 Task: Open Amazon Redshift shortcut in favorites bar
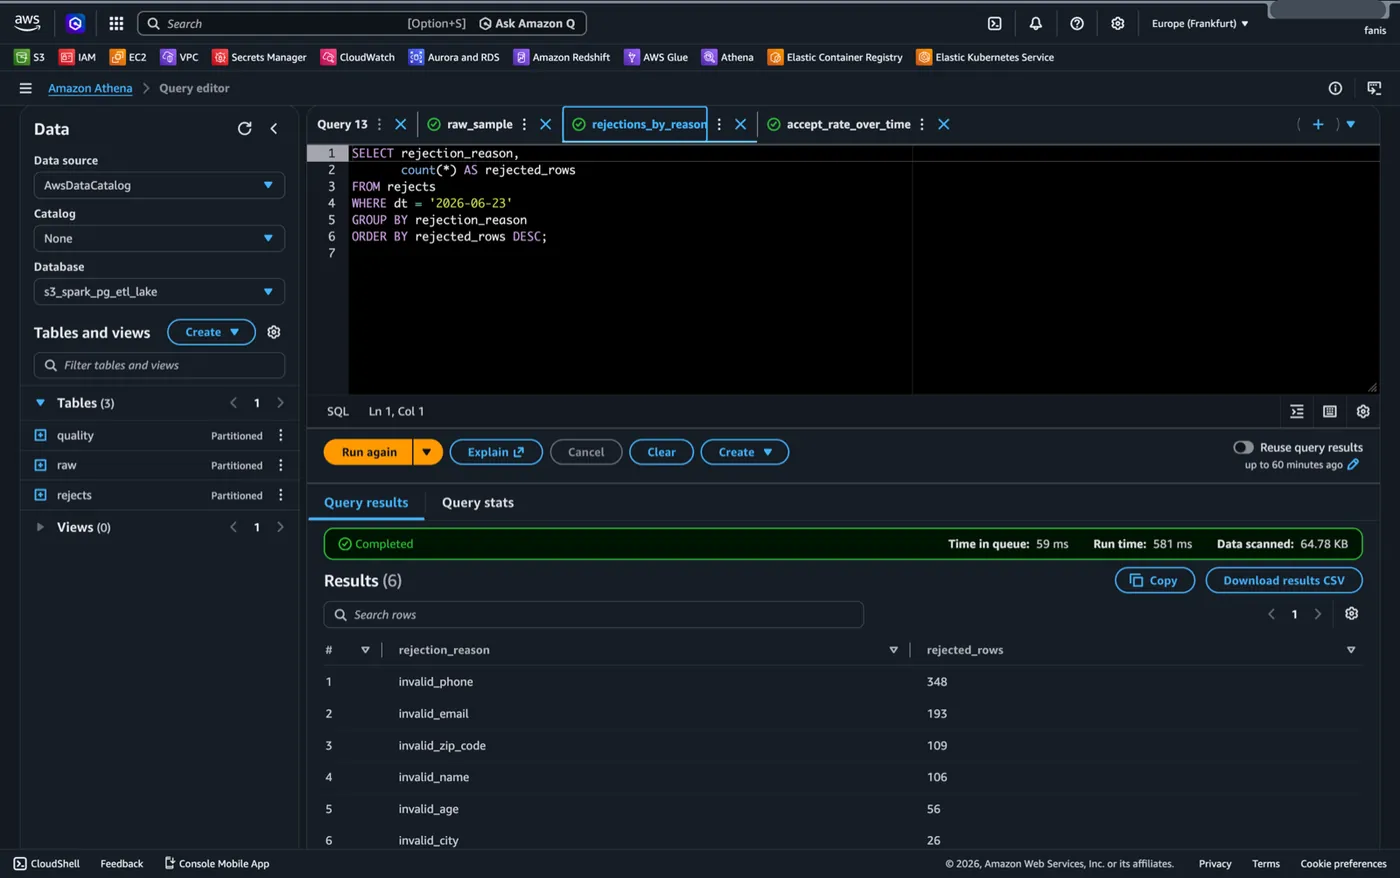point(561,57)
